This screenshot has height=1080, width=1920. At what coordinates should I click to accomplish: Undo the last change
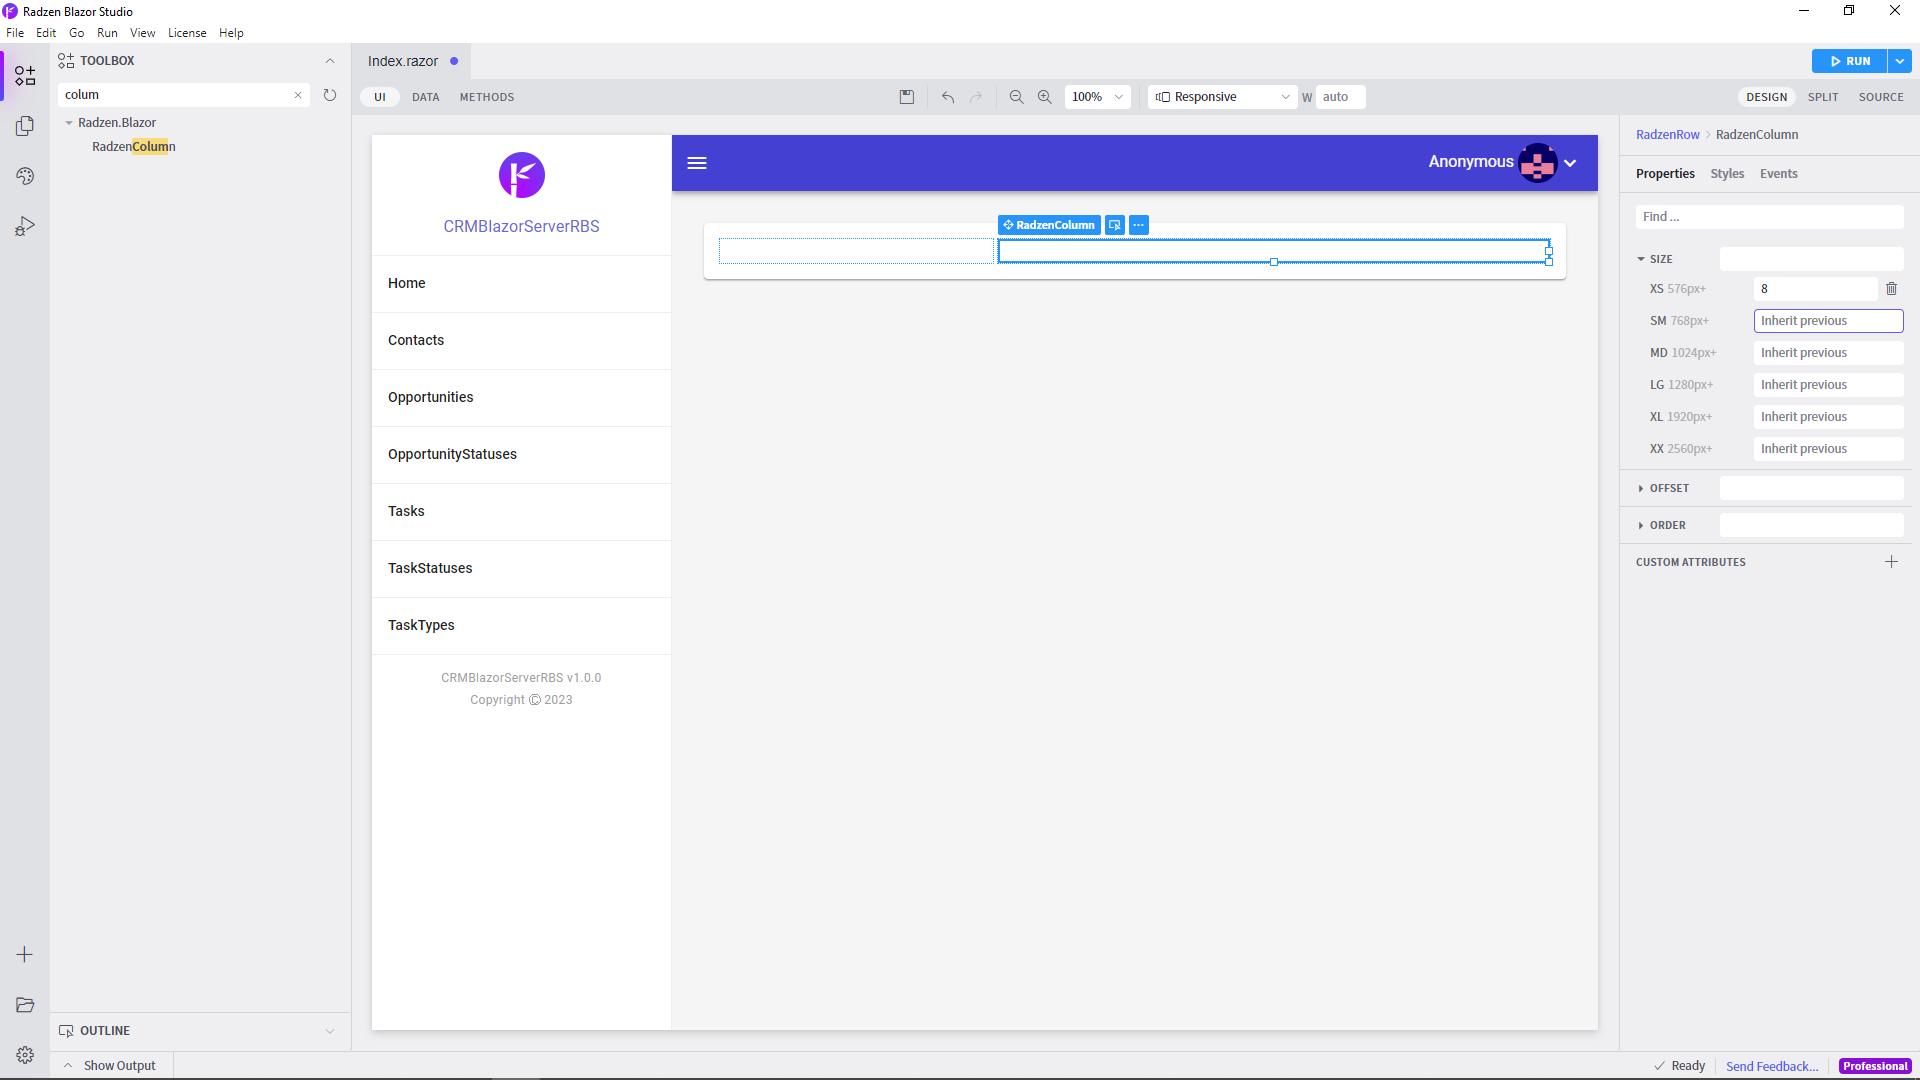pyautogui.click(x=948, y=97)
